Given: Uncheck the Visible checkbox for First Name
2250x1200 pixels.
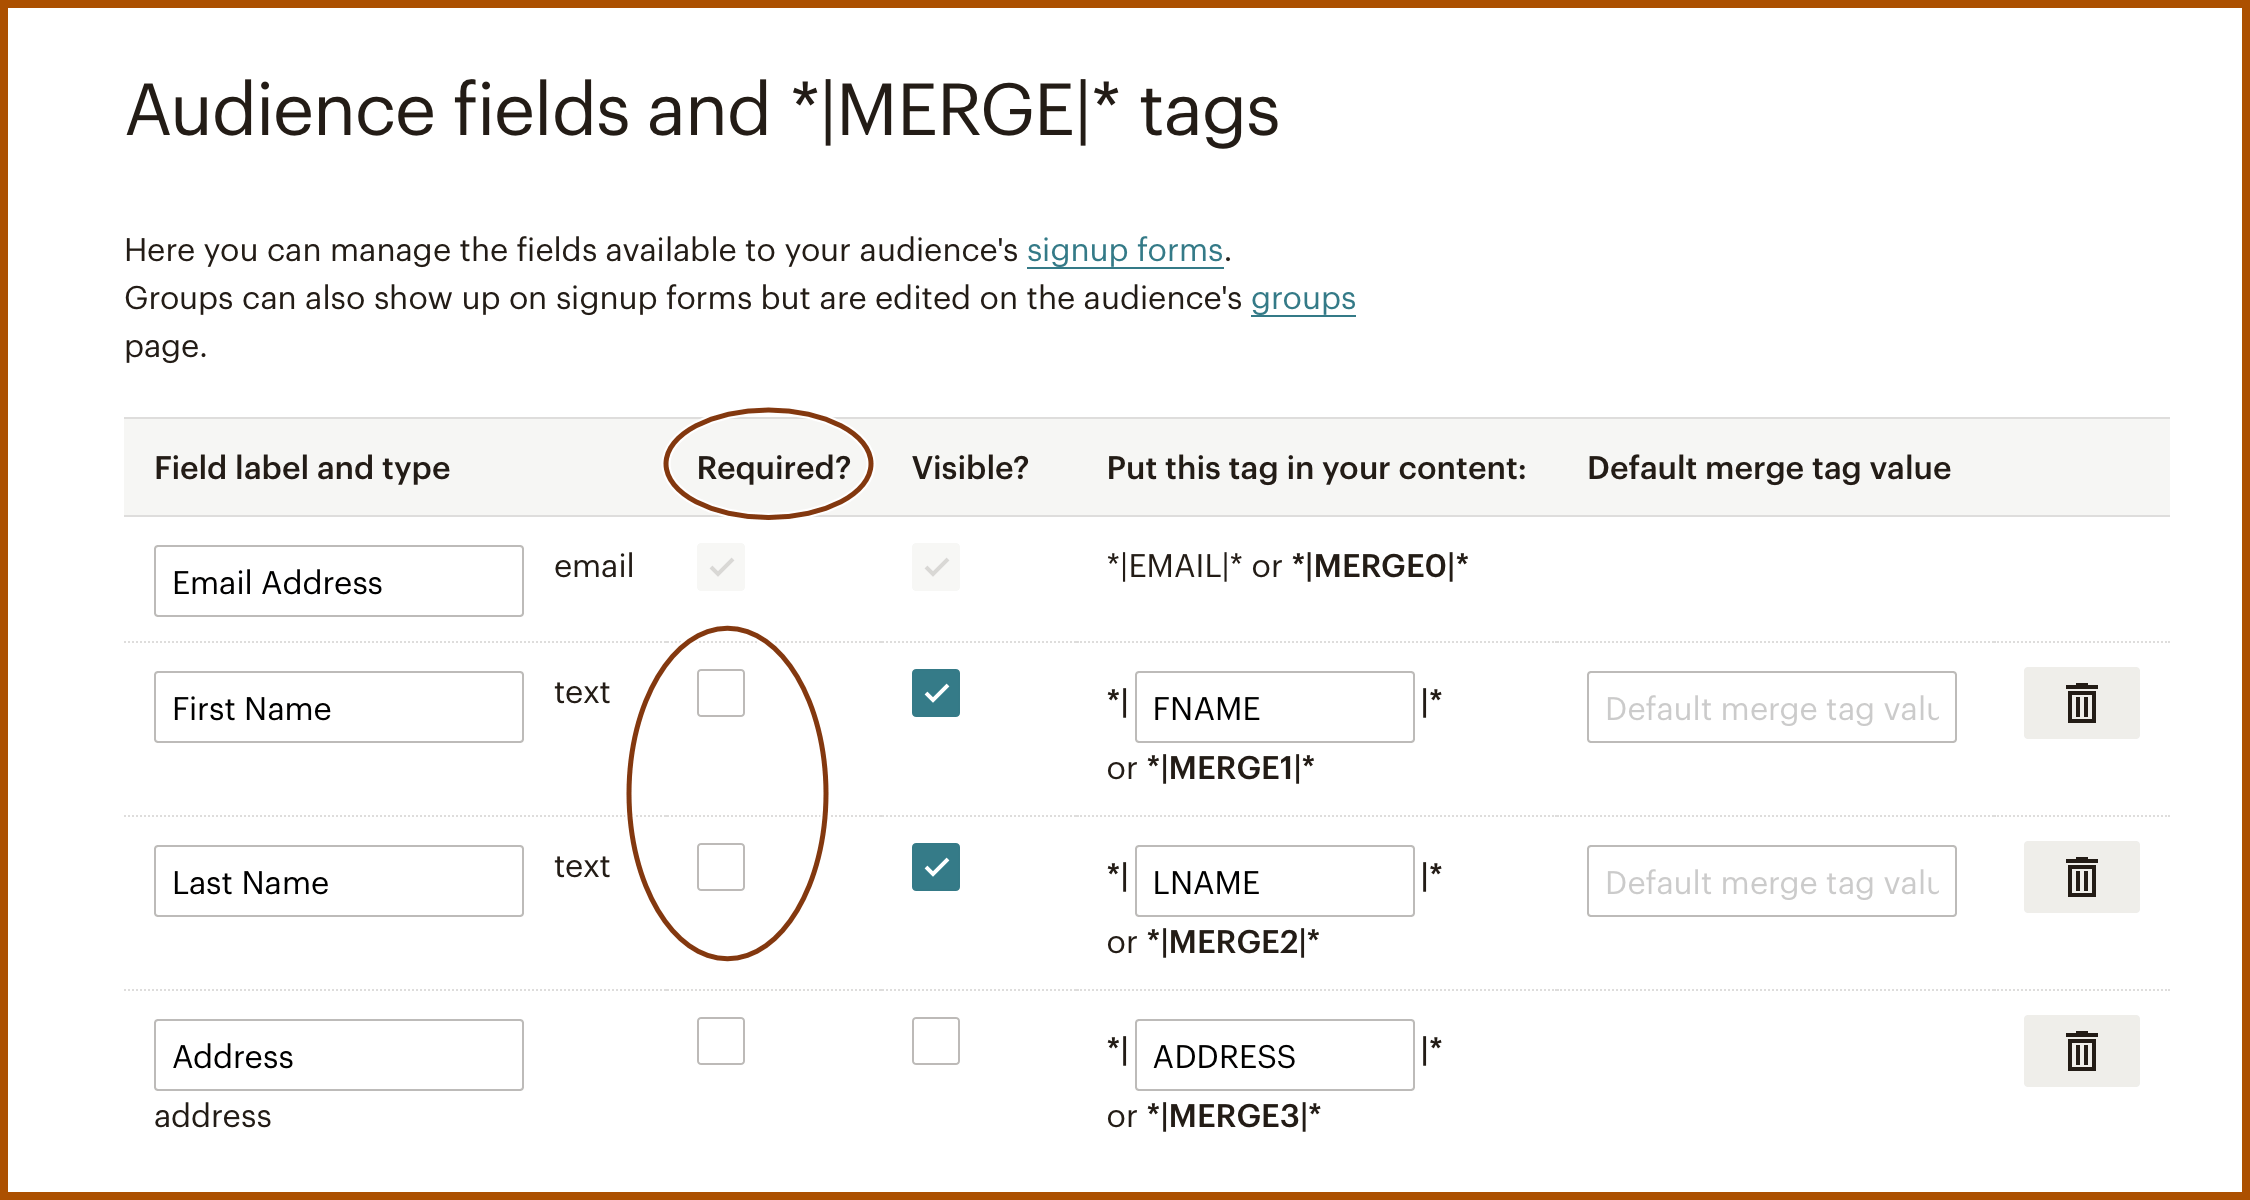Looking at the screenshot, I should 936,693.
